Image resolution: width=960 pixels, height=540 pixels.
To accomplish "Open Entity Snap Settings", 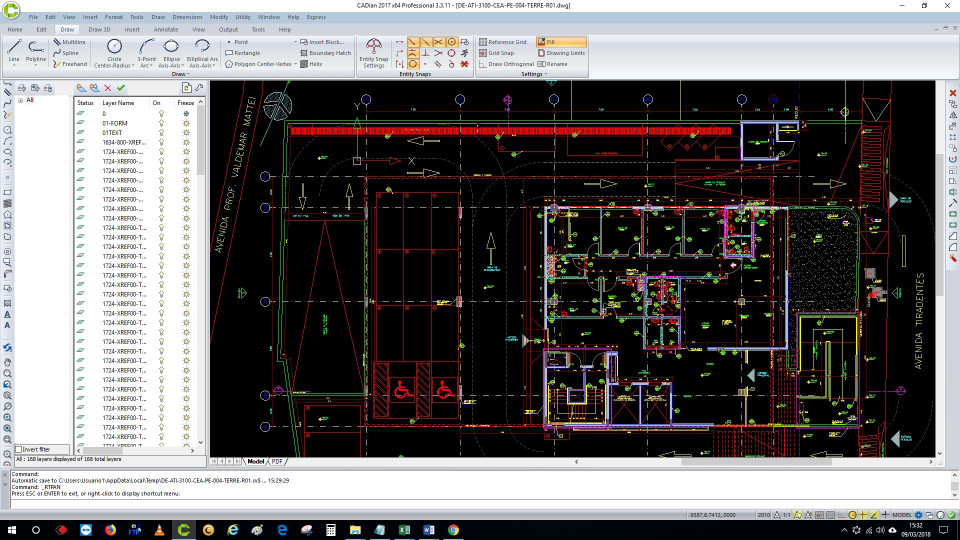I will tap(374, 52).
